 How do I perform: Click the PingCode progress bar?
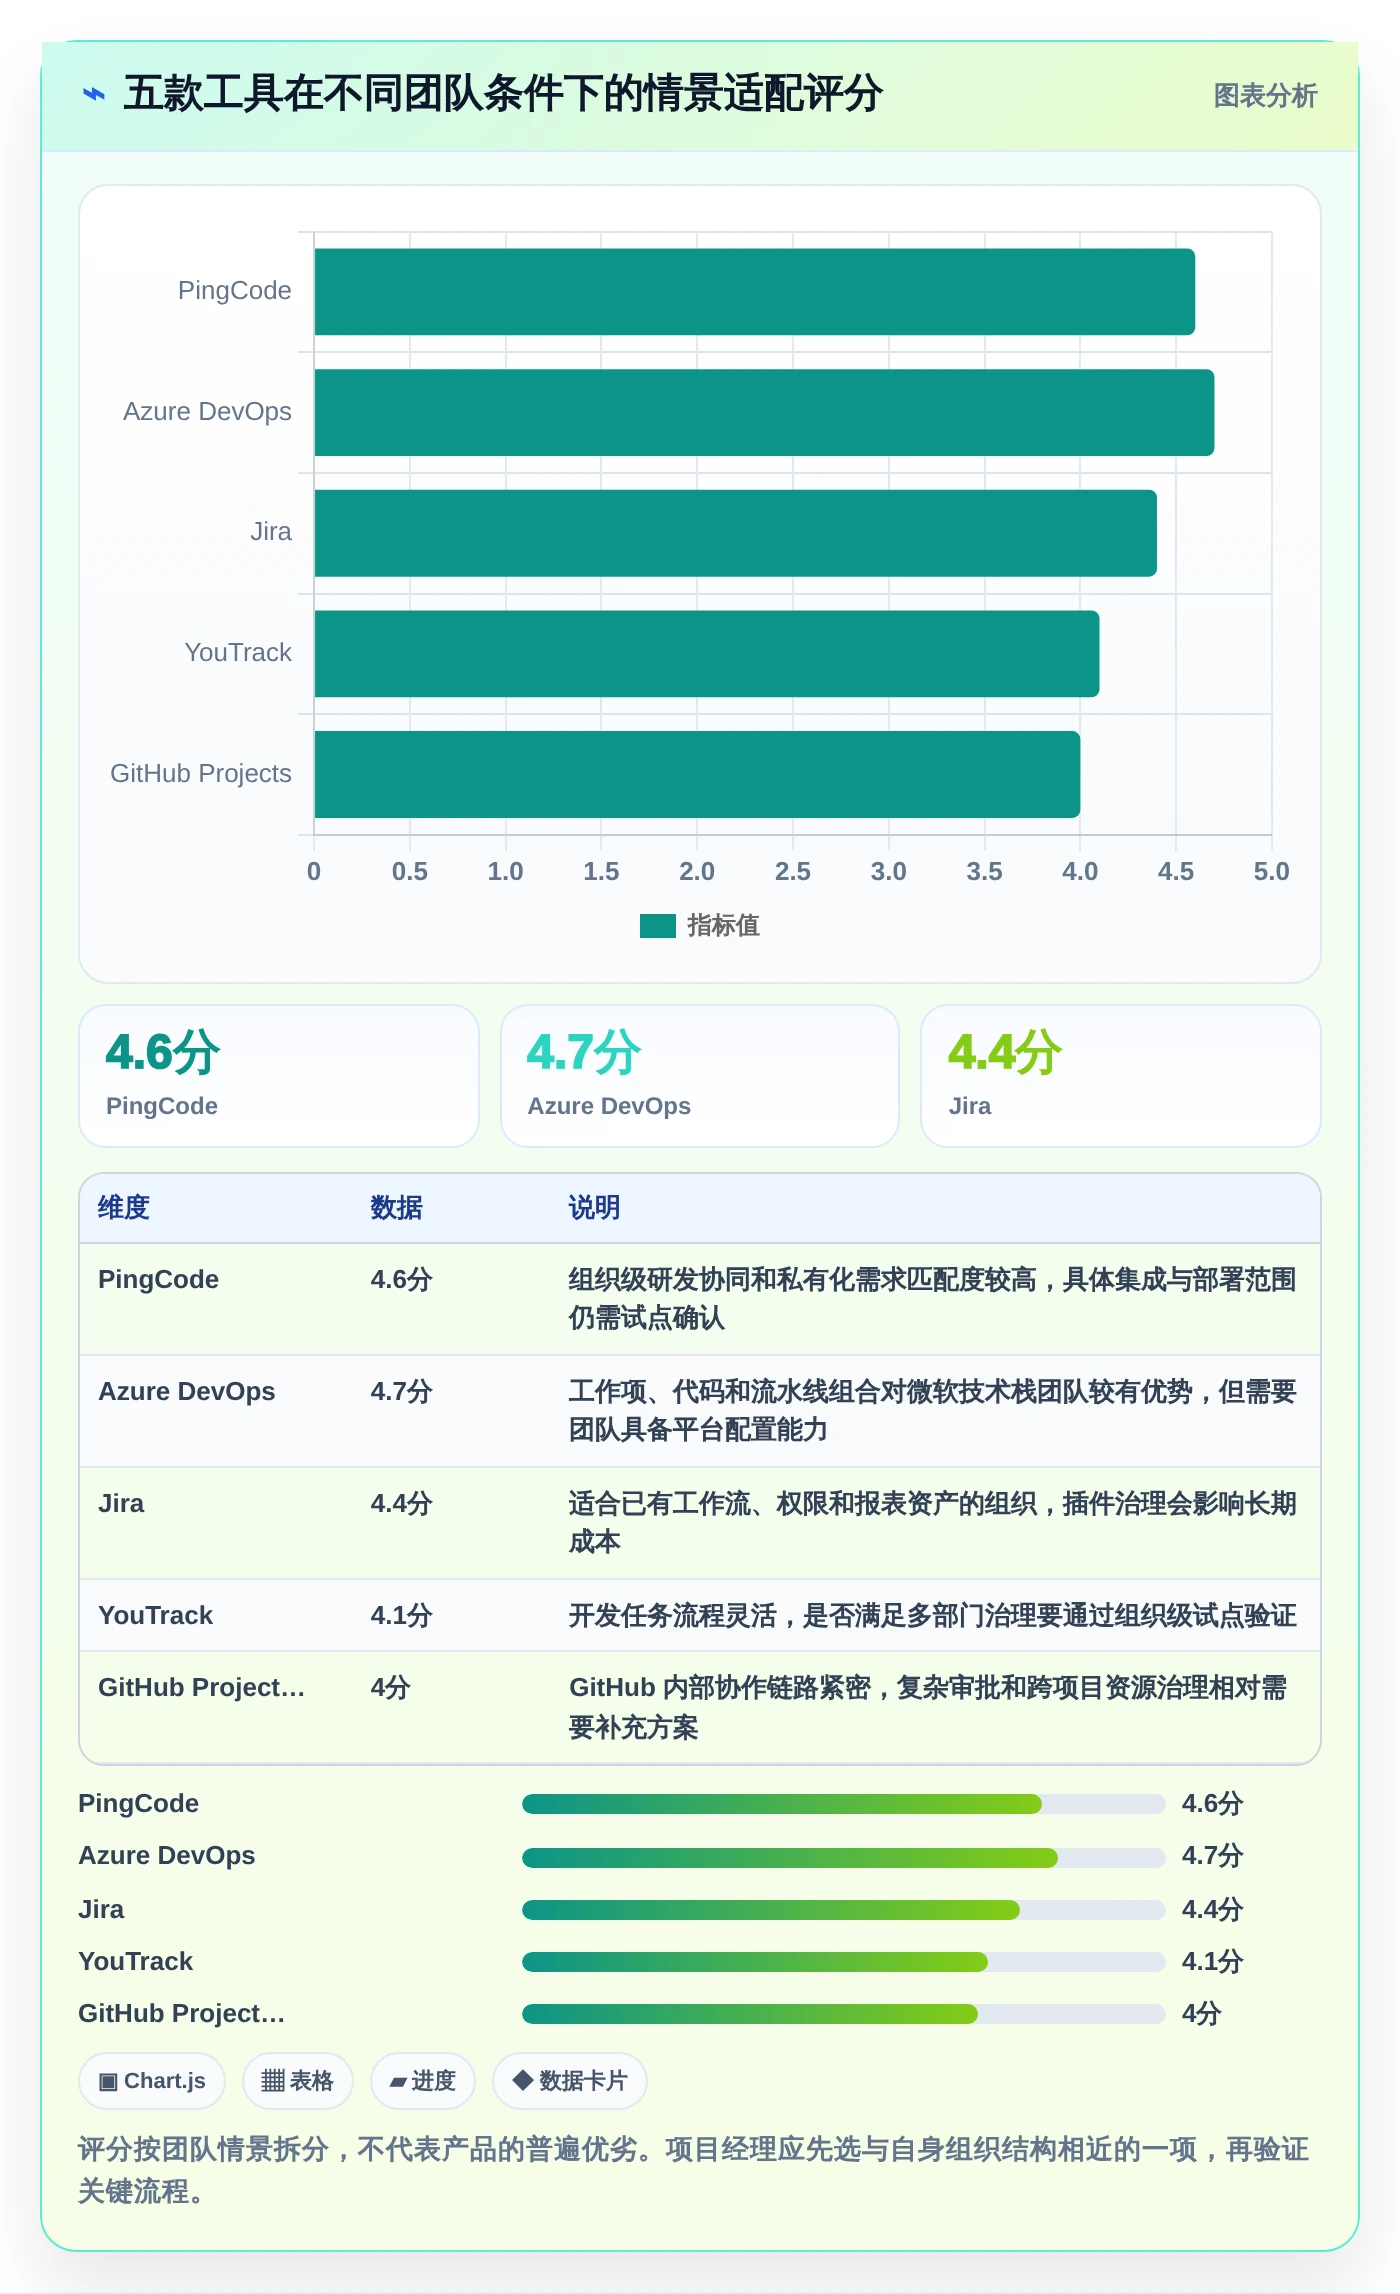[843, 1804]
